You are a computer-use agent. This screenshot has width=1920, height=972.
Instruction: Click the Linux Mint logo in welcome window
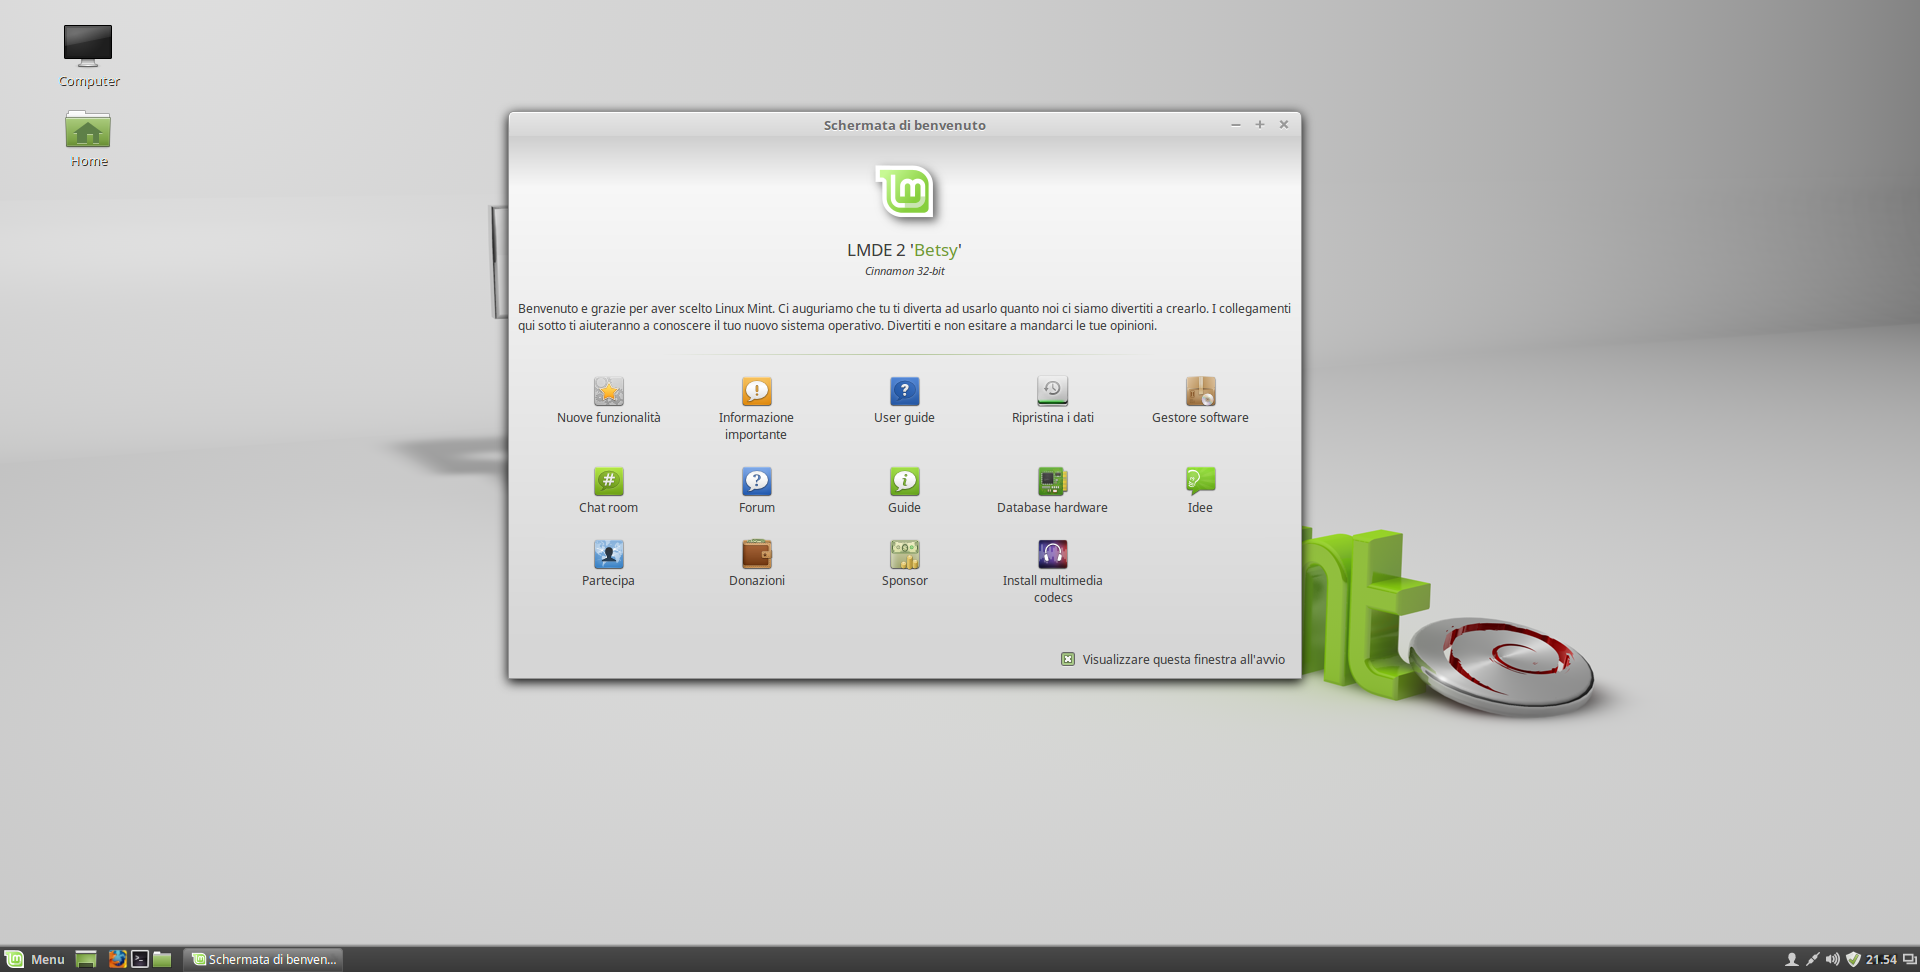click(x=905, y=192)
